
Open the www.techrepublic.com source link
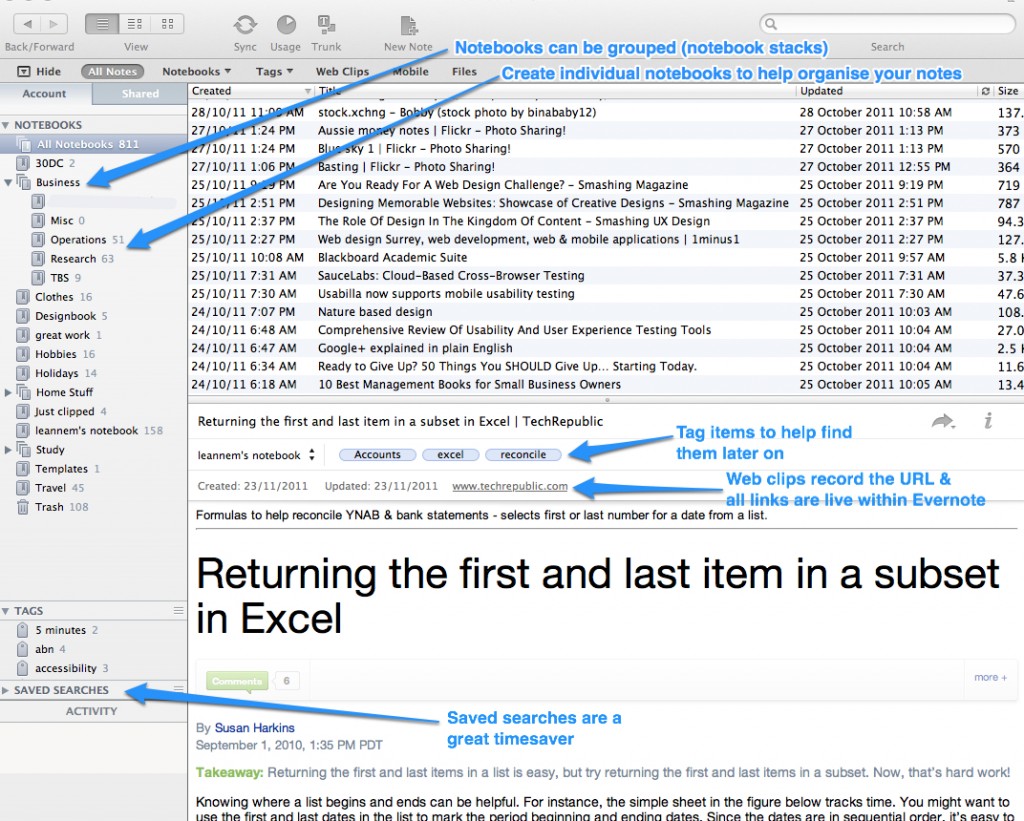point(509,486)
